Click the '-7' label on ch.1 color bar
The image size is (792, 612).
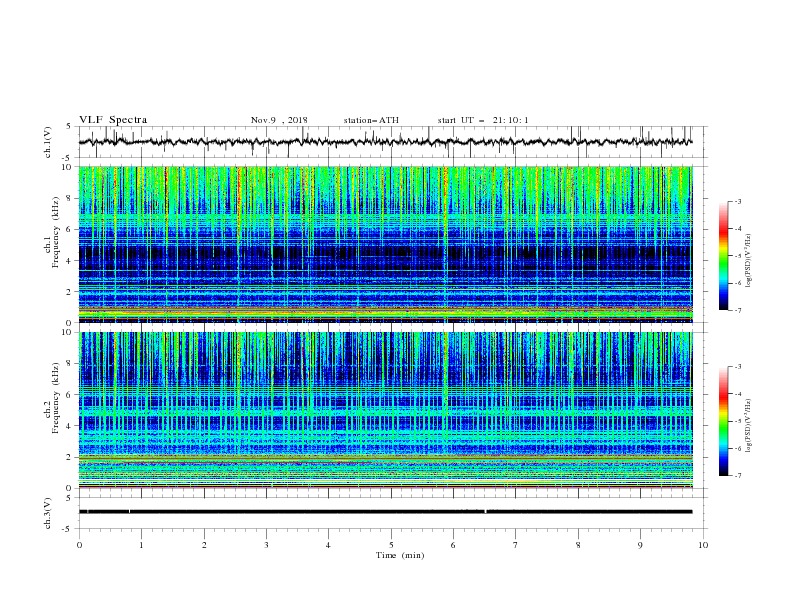tap(737, 310)
